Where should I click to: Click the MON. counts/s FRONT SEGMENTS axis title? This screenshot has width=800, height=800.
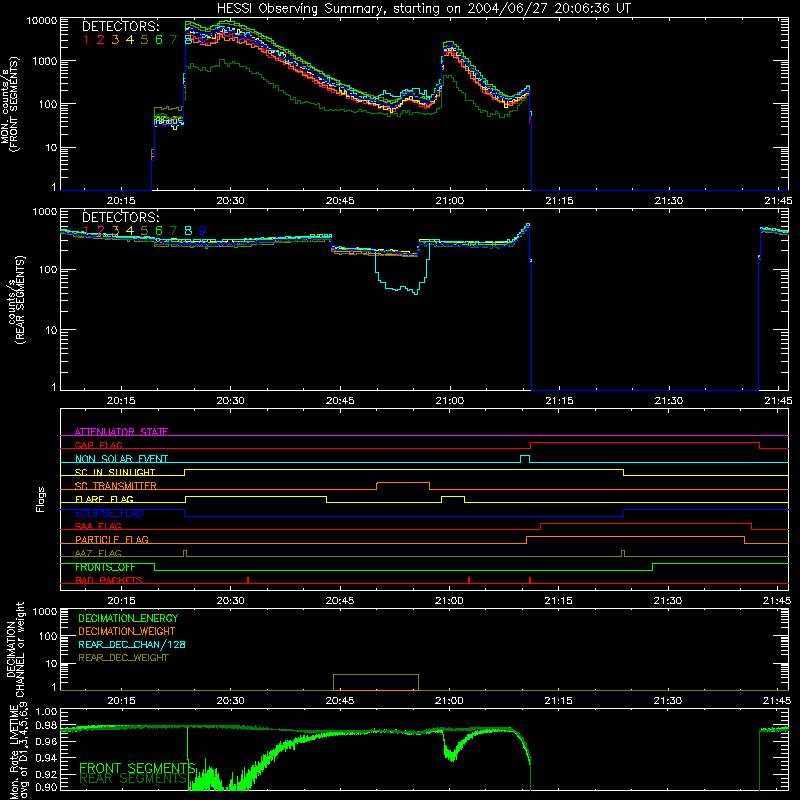pyautogui.click(x=10, y=104)
